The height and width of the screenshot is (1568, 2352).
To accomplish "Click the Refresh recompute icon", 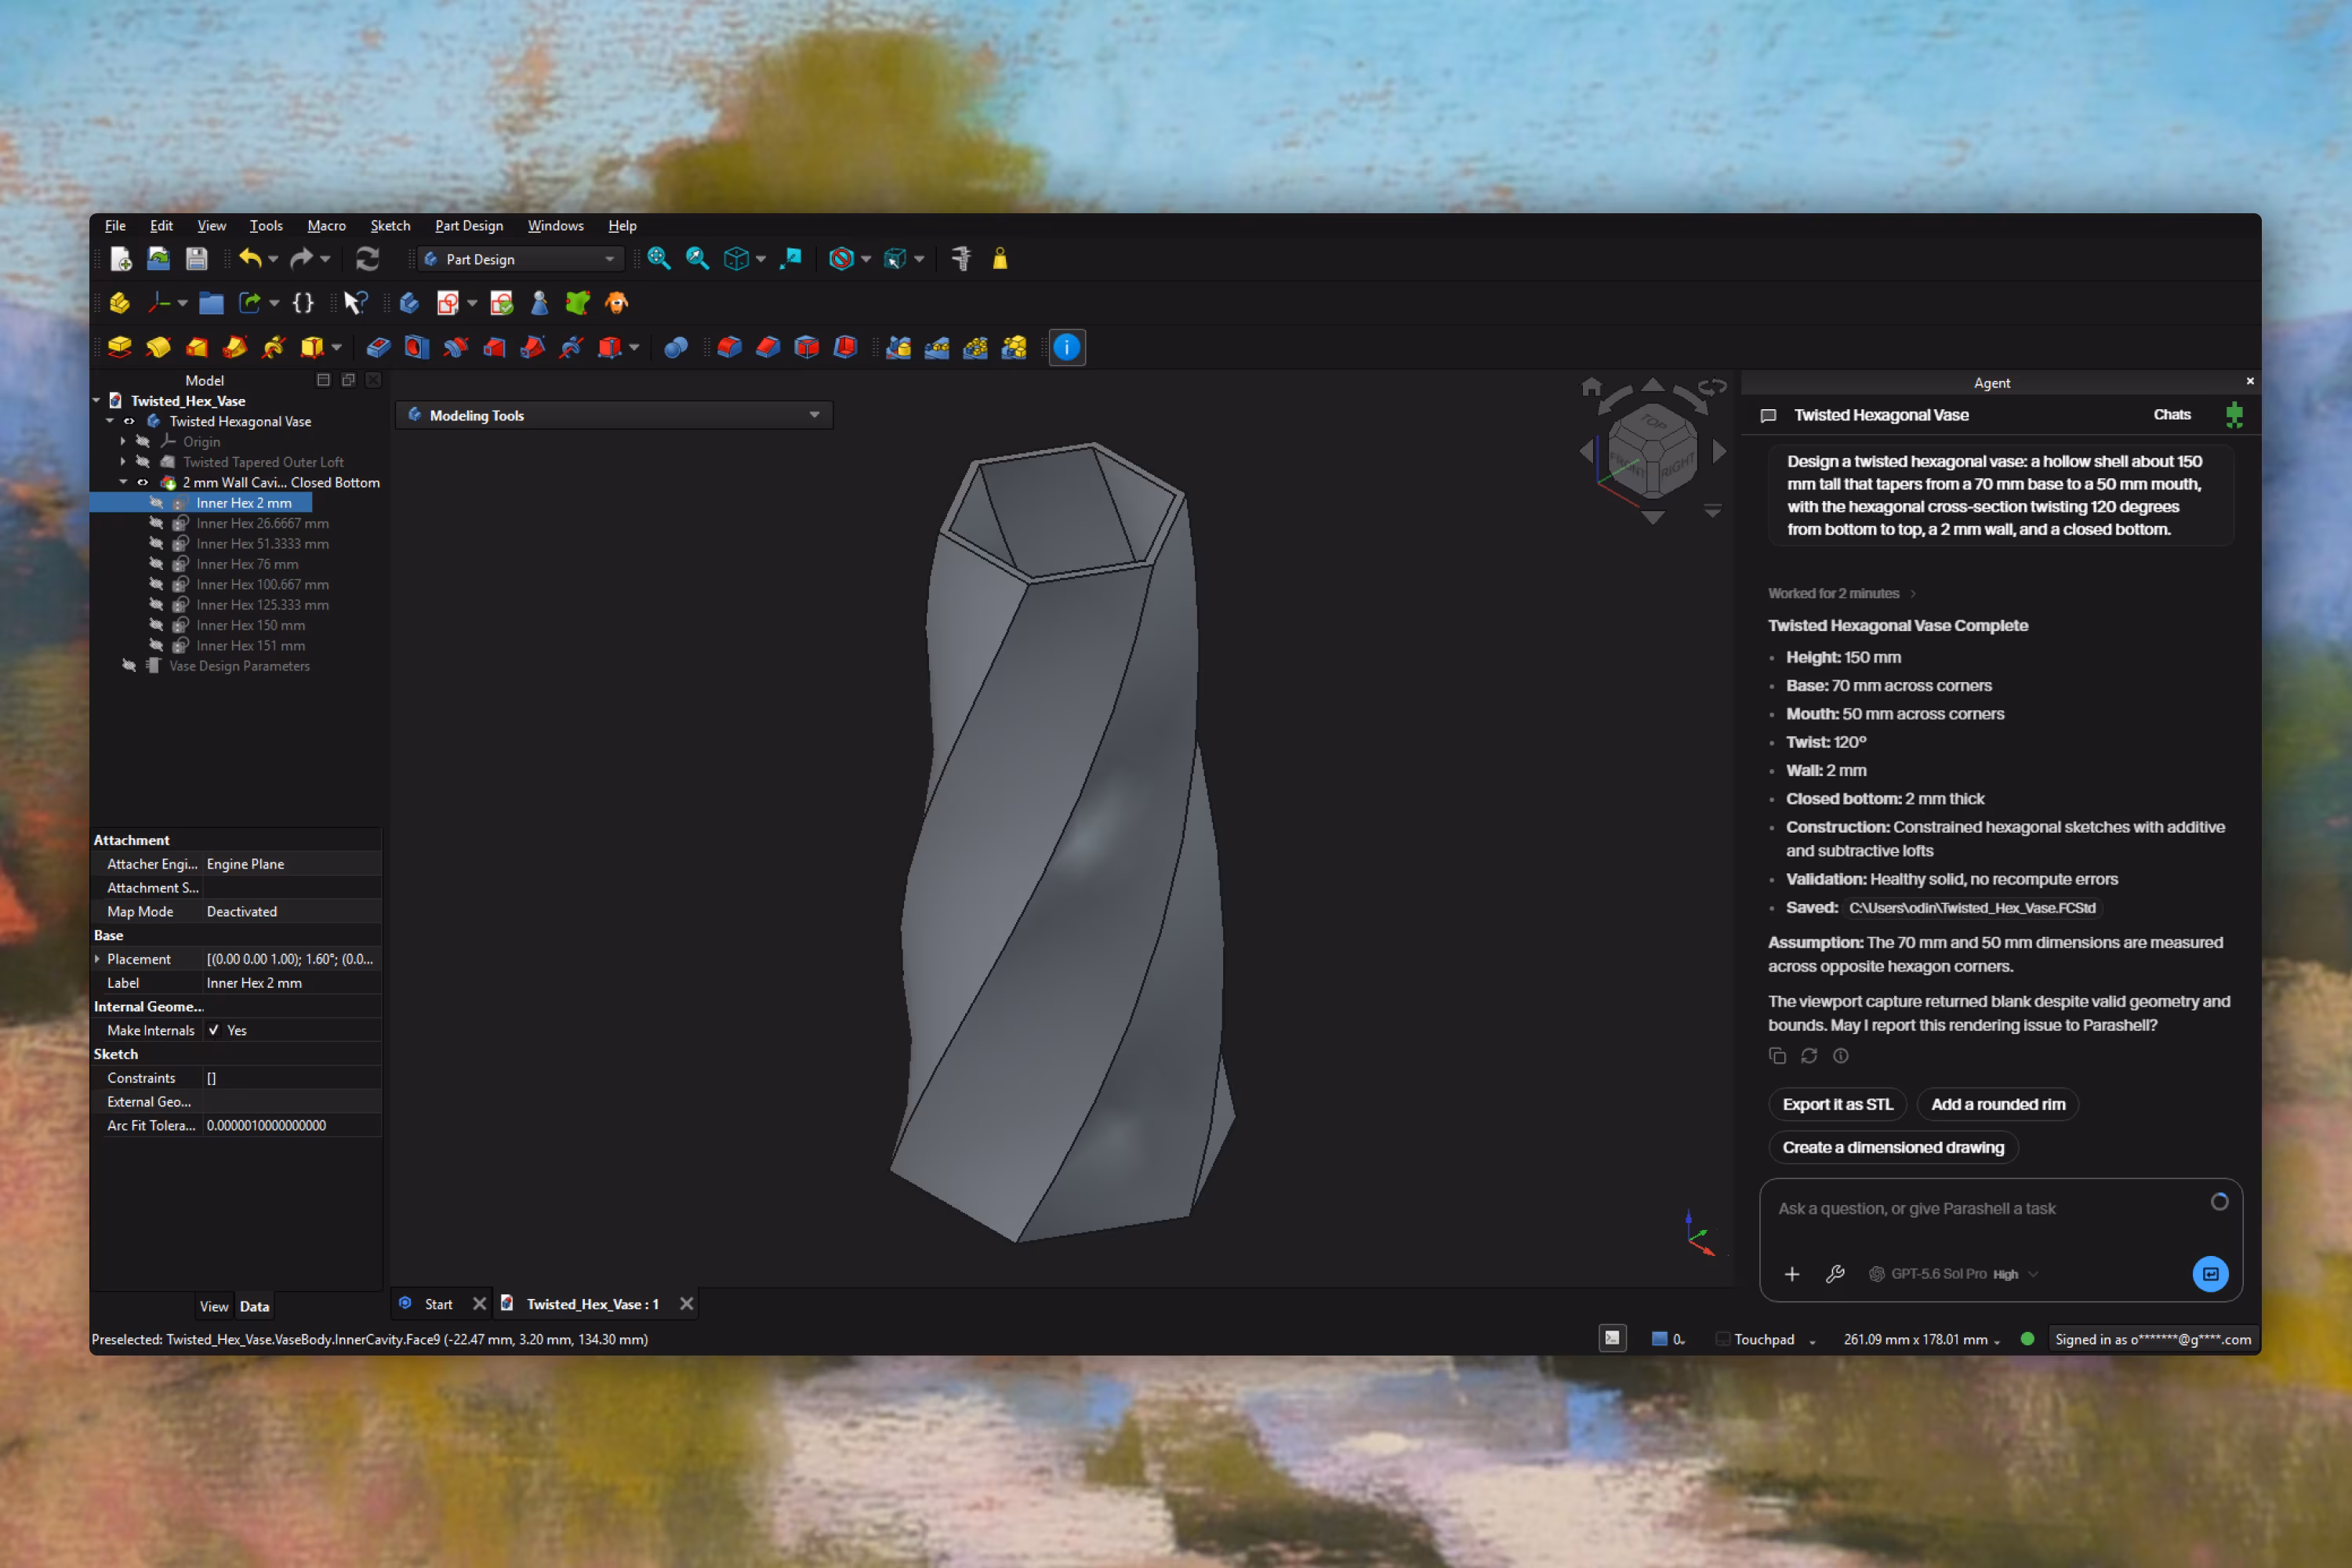I will point(367,259).
